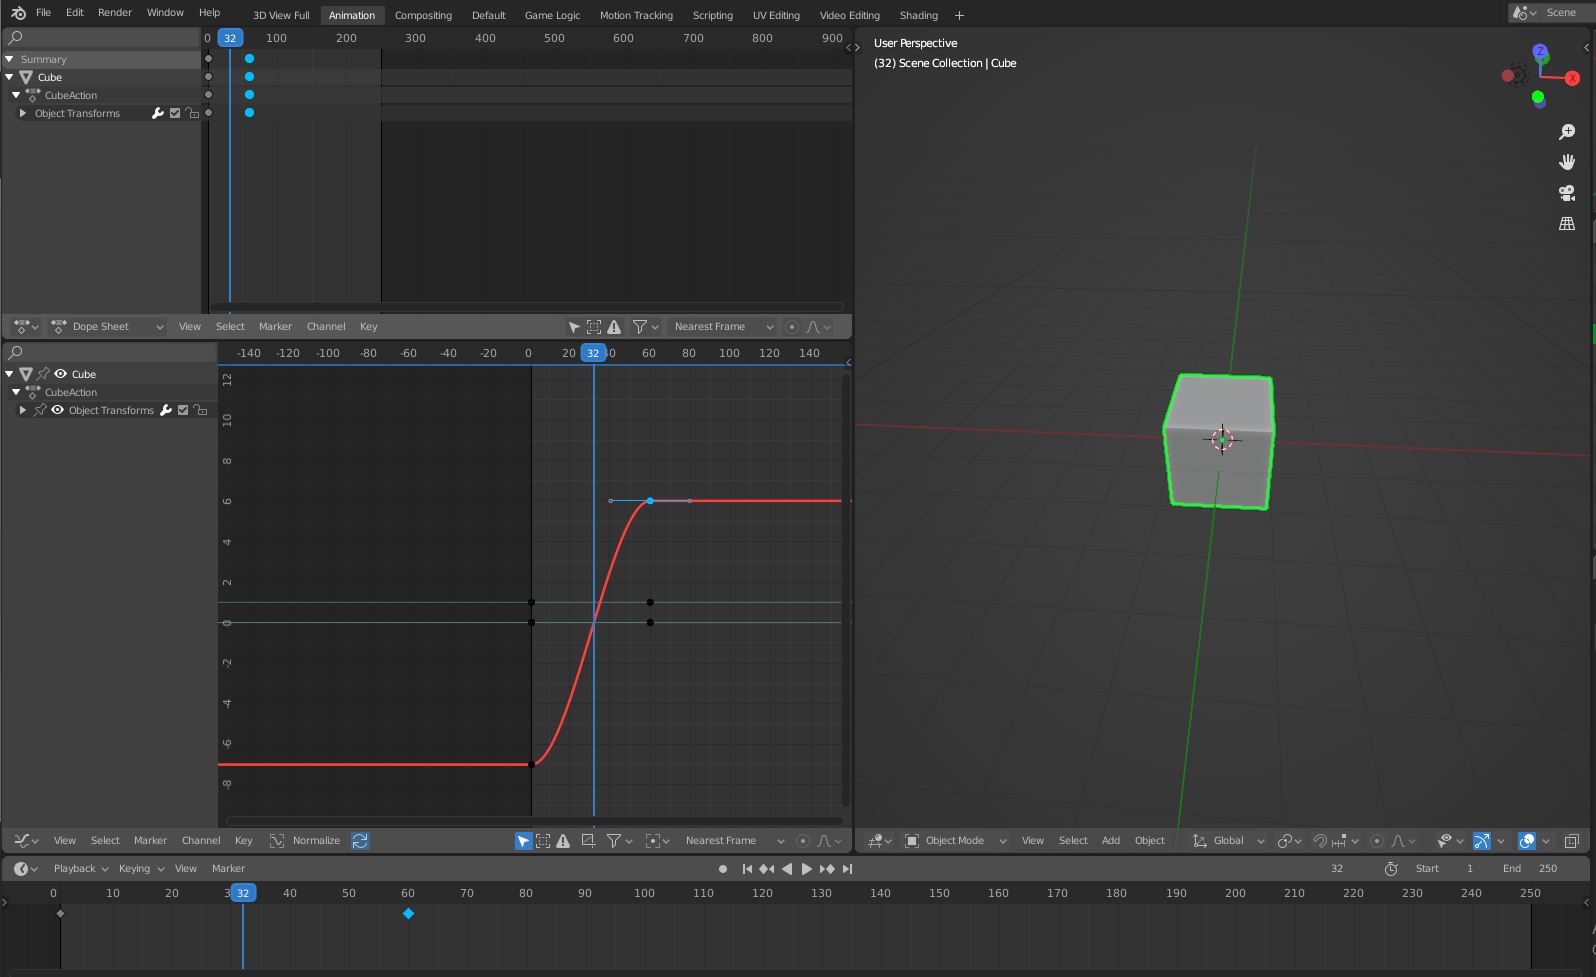1596x977 pixels.
Task: Click the Add menu in 3D viewport
Action: (x=1110, y=841)
